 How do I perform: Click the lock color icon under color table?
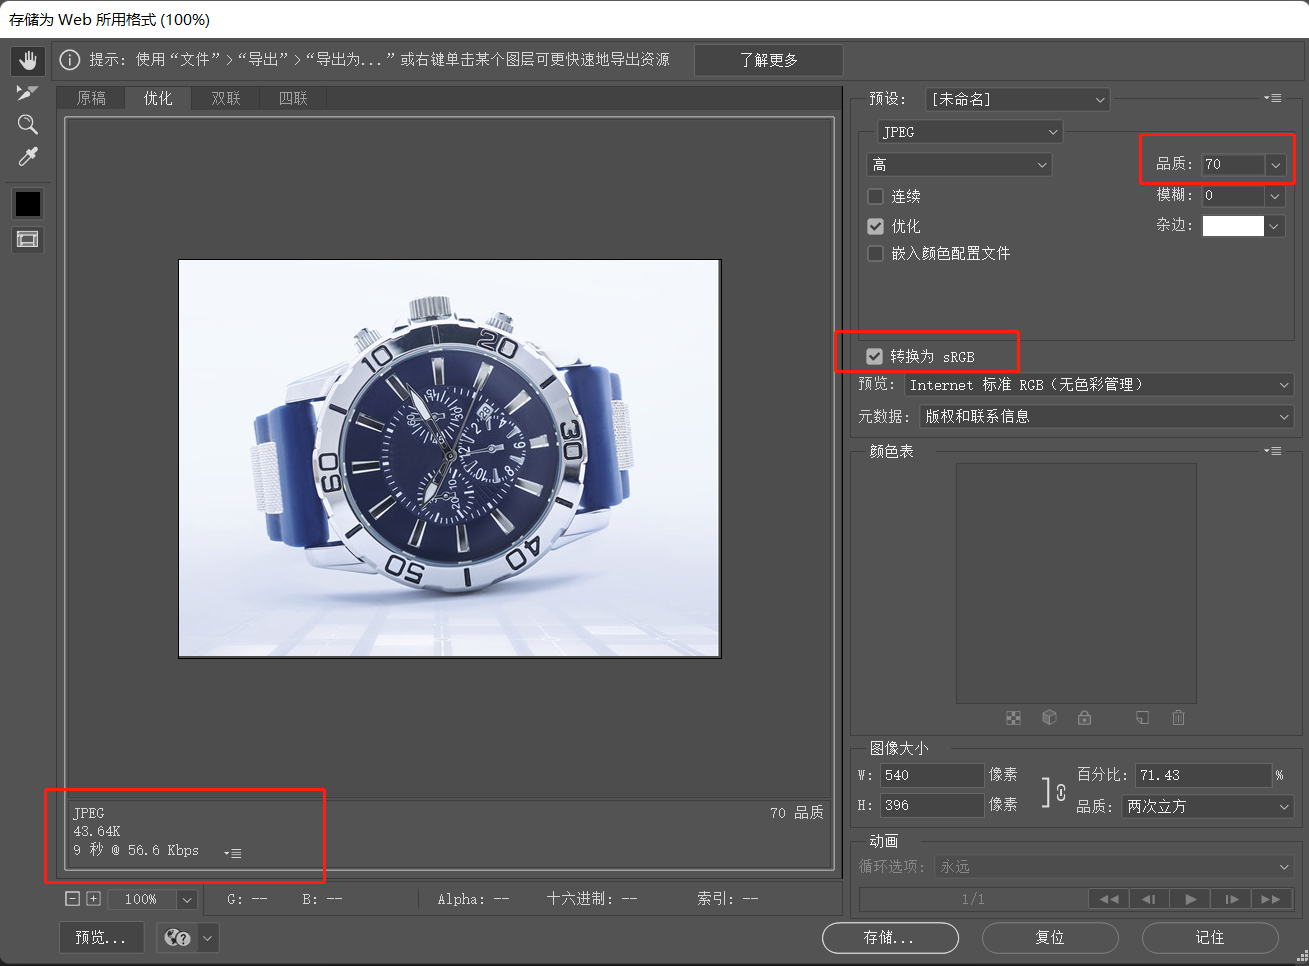pos(1084,718)
